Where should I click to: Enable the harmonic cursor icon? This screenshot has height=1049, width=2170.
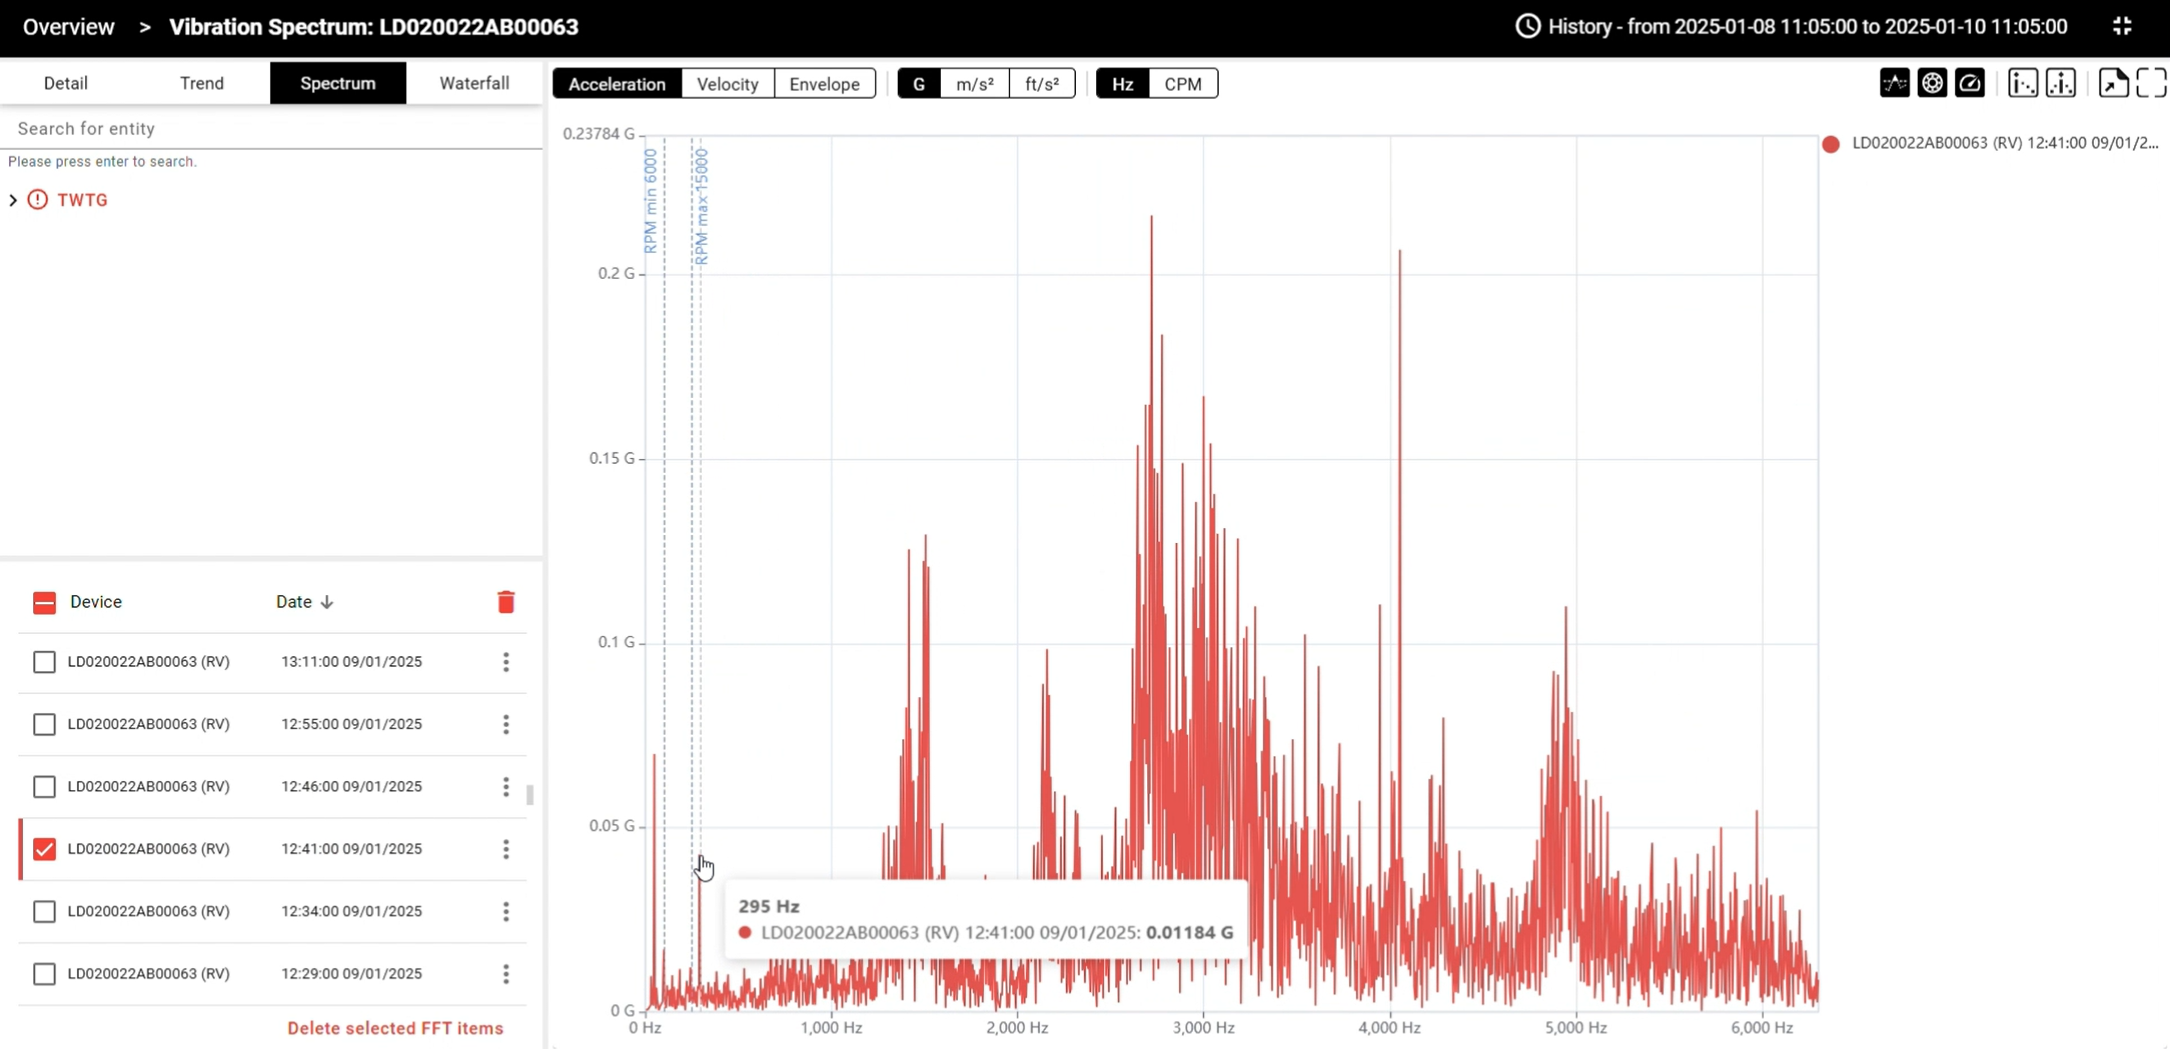pyautogui.click(x=2022, y=83)
